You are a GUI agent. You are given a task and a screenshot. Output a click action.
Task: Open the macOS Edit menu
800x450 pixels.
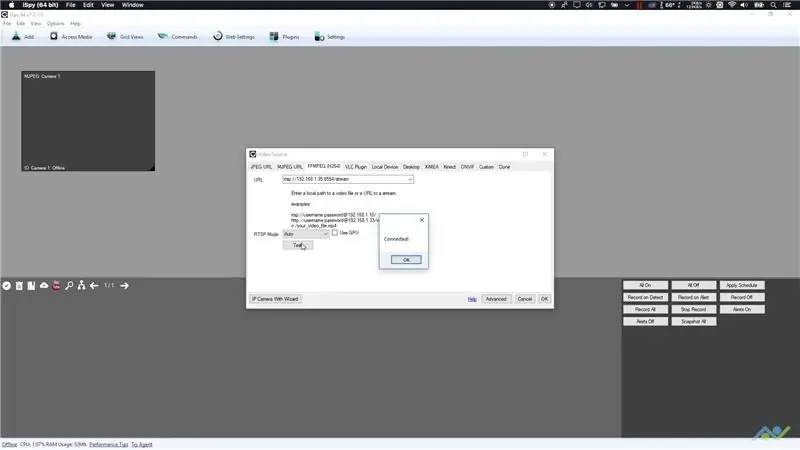click(88, 5)
